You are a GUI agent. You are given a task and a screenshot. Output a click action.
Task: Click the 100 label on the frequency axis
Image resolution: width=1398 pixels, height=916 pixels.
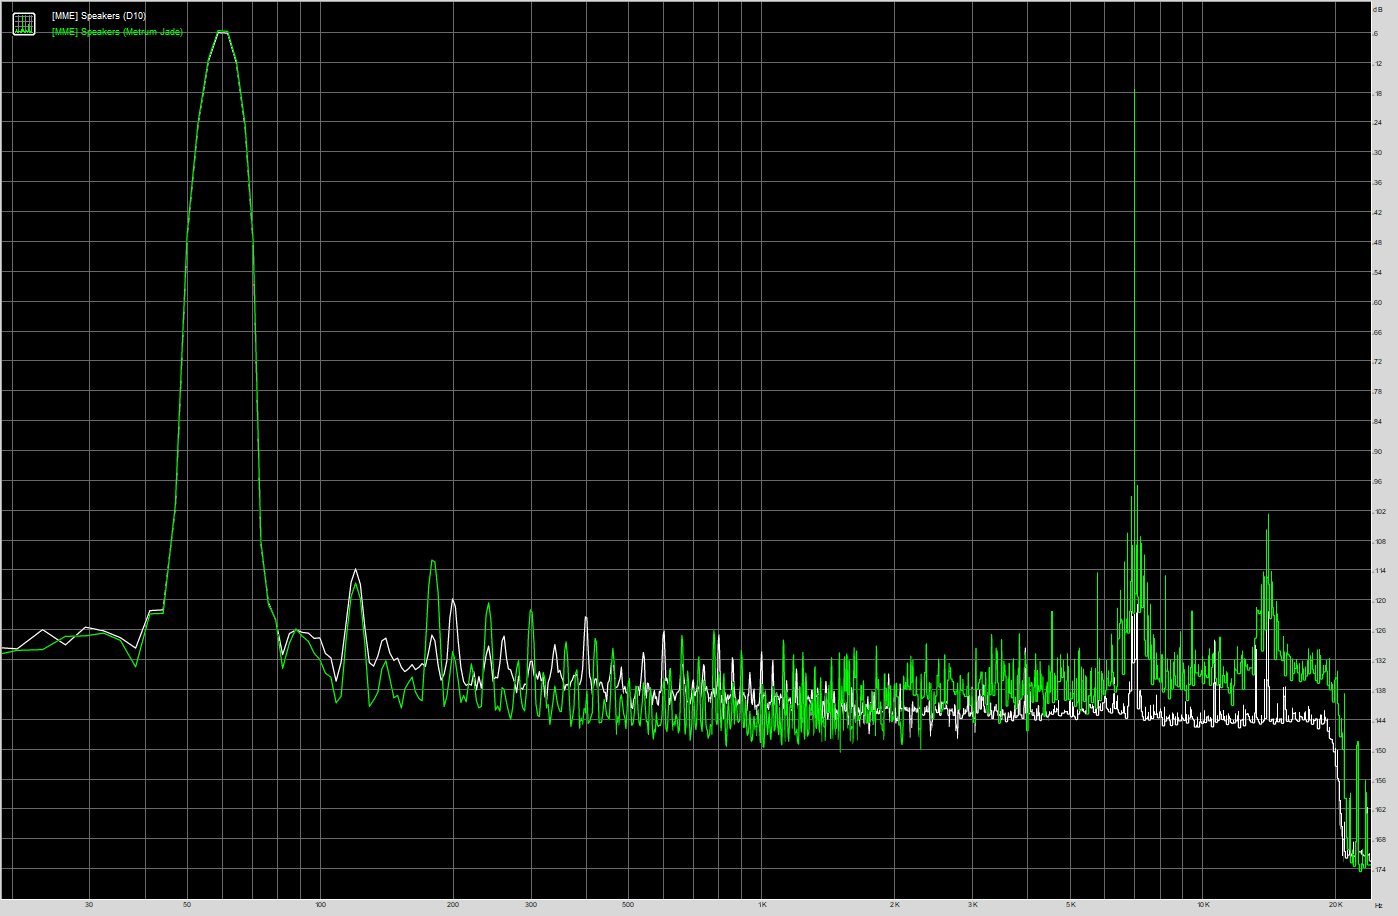pyautogui.click(x=320, y=905)
